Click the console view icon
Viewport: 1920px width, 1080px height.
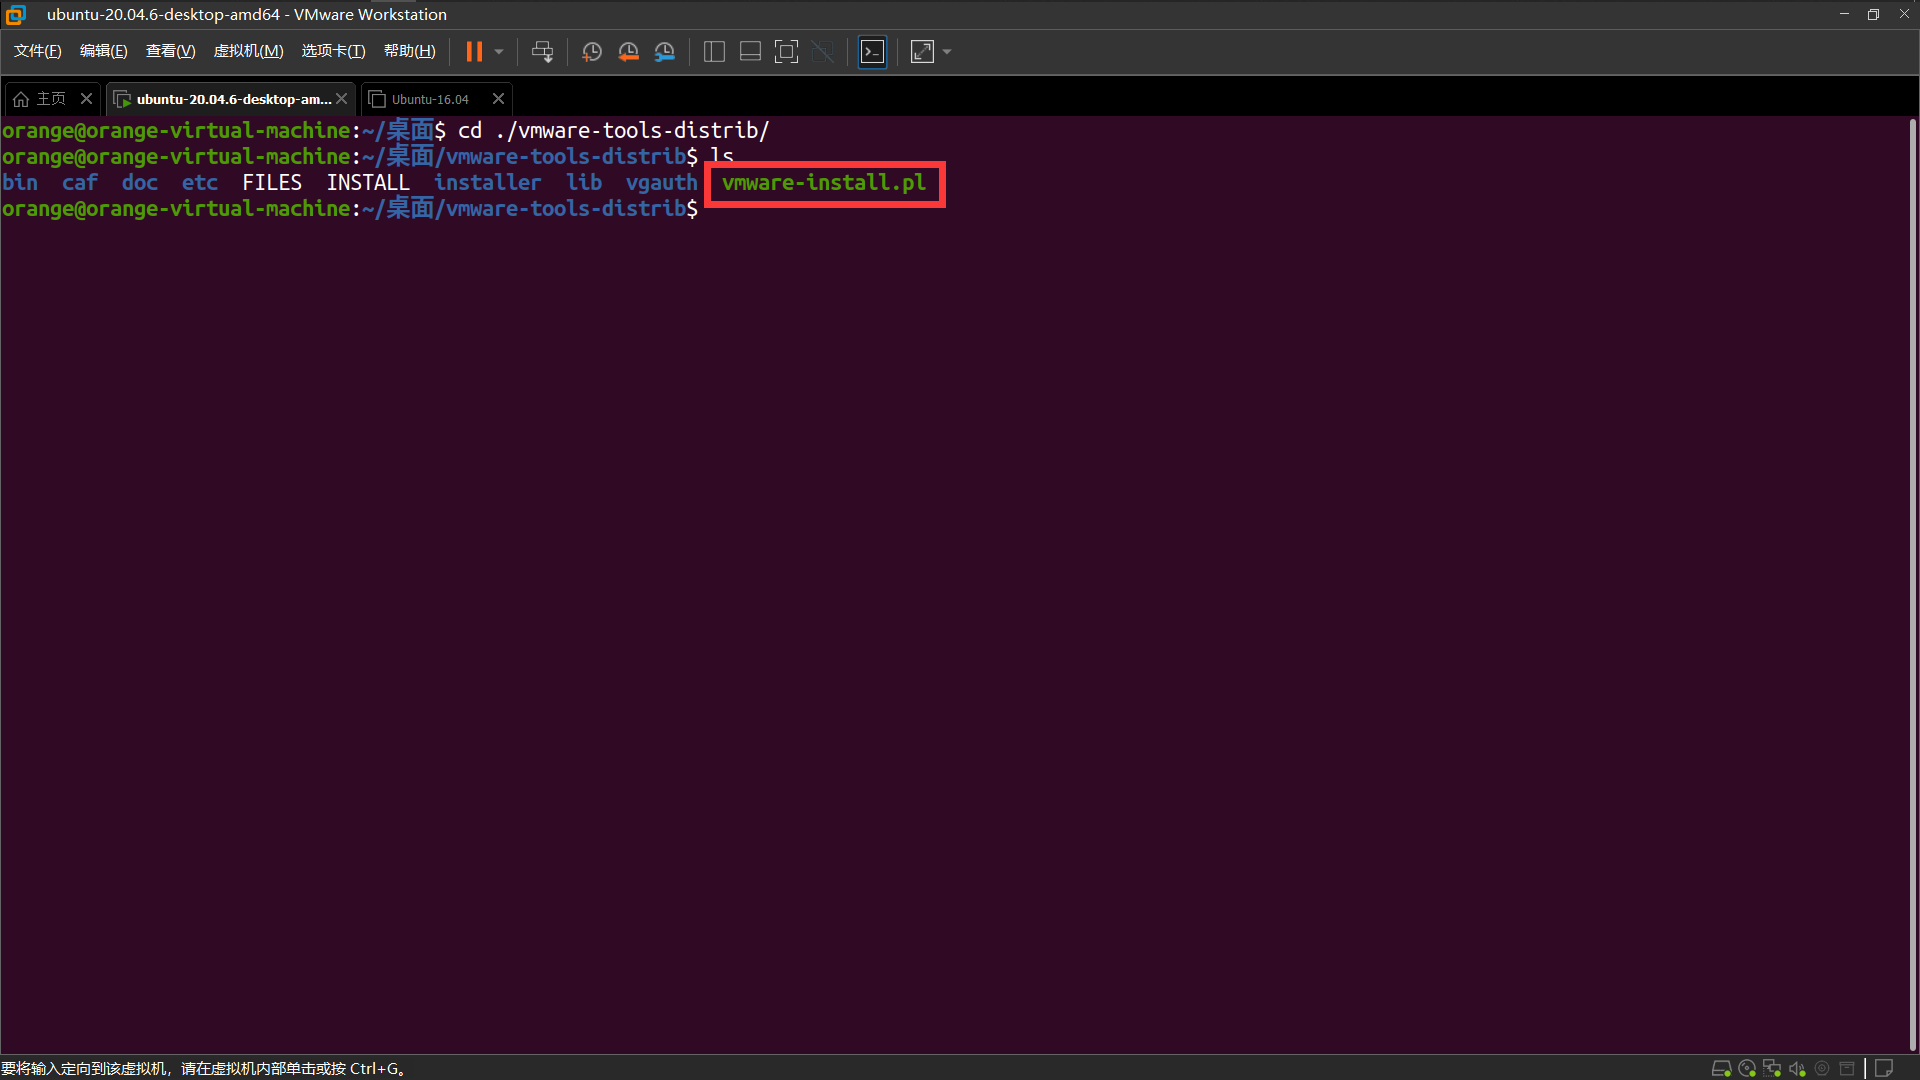click(x=873, y=52)
